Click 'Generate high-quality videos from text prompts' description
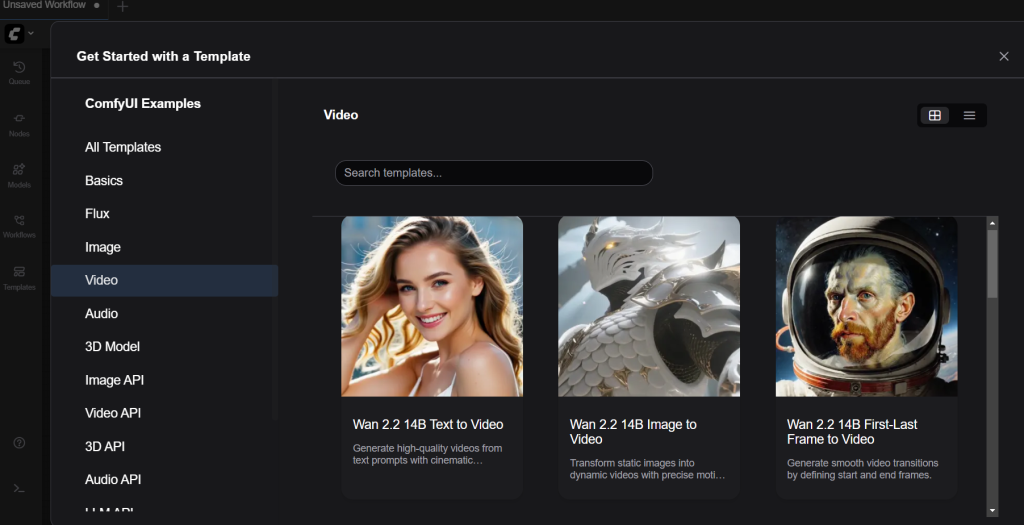This screenshot has height=525, width=1024. point(427,454)
